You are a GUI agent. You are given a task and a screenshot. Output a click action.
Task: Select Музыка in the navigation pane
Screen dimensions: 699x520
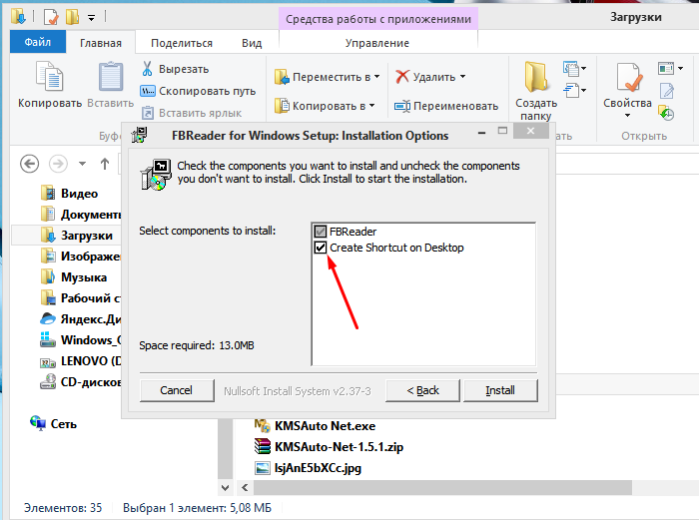pos(73,277)
